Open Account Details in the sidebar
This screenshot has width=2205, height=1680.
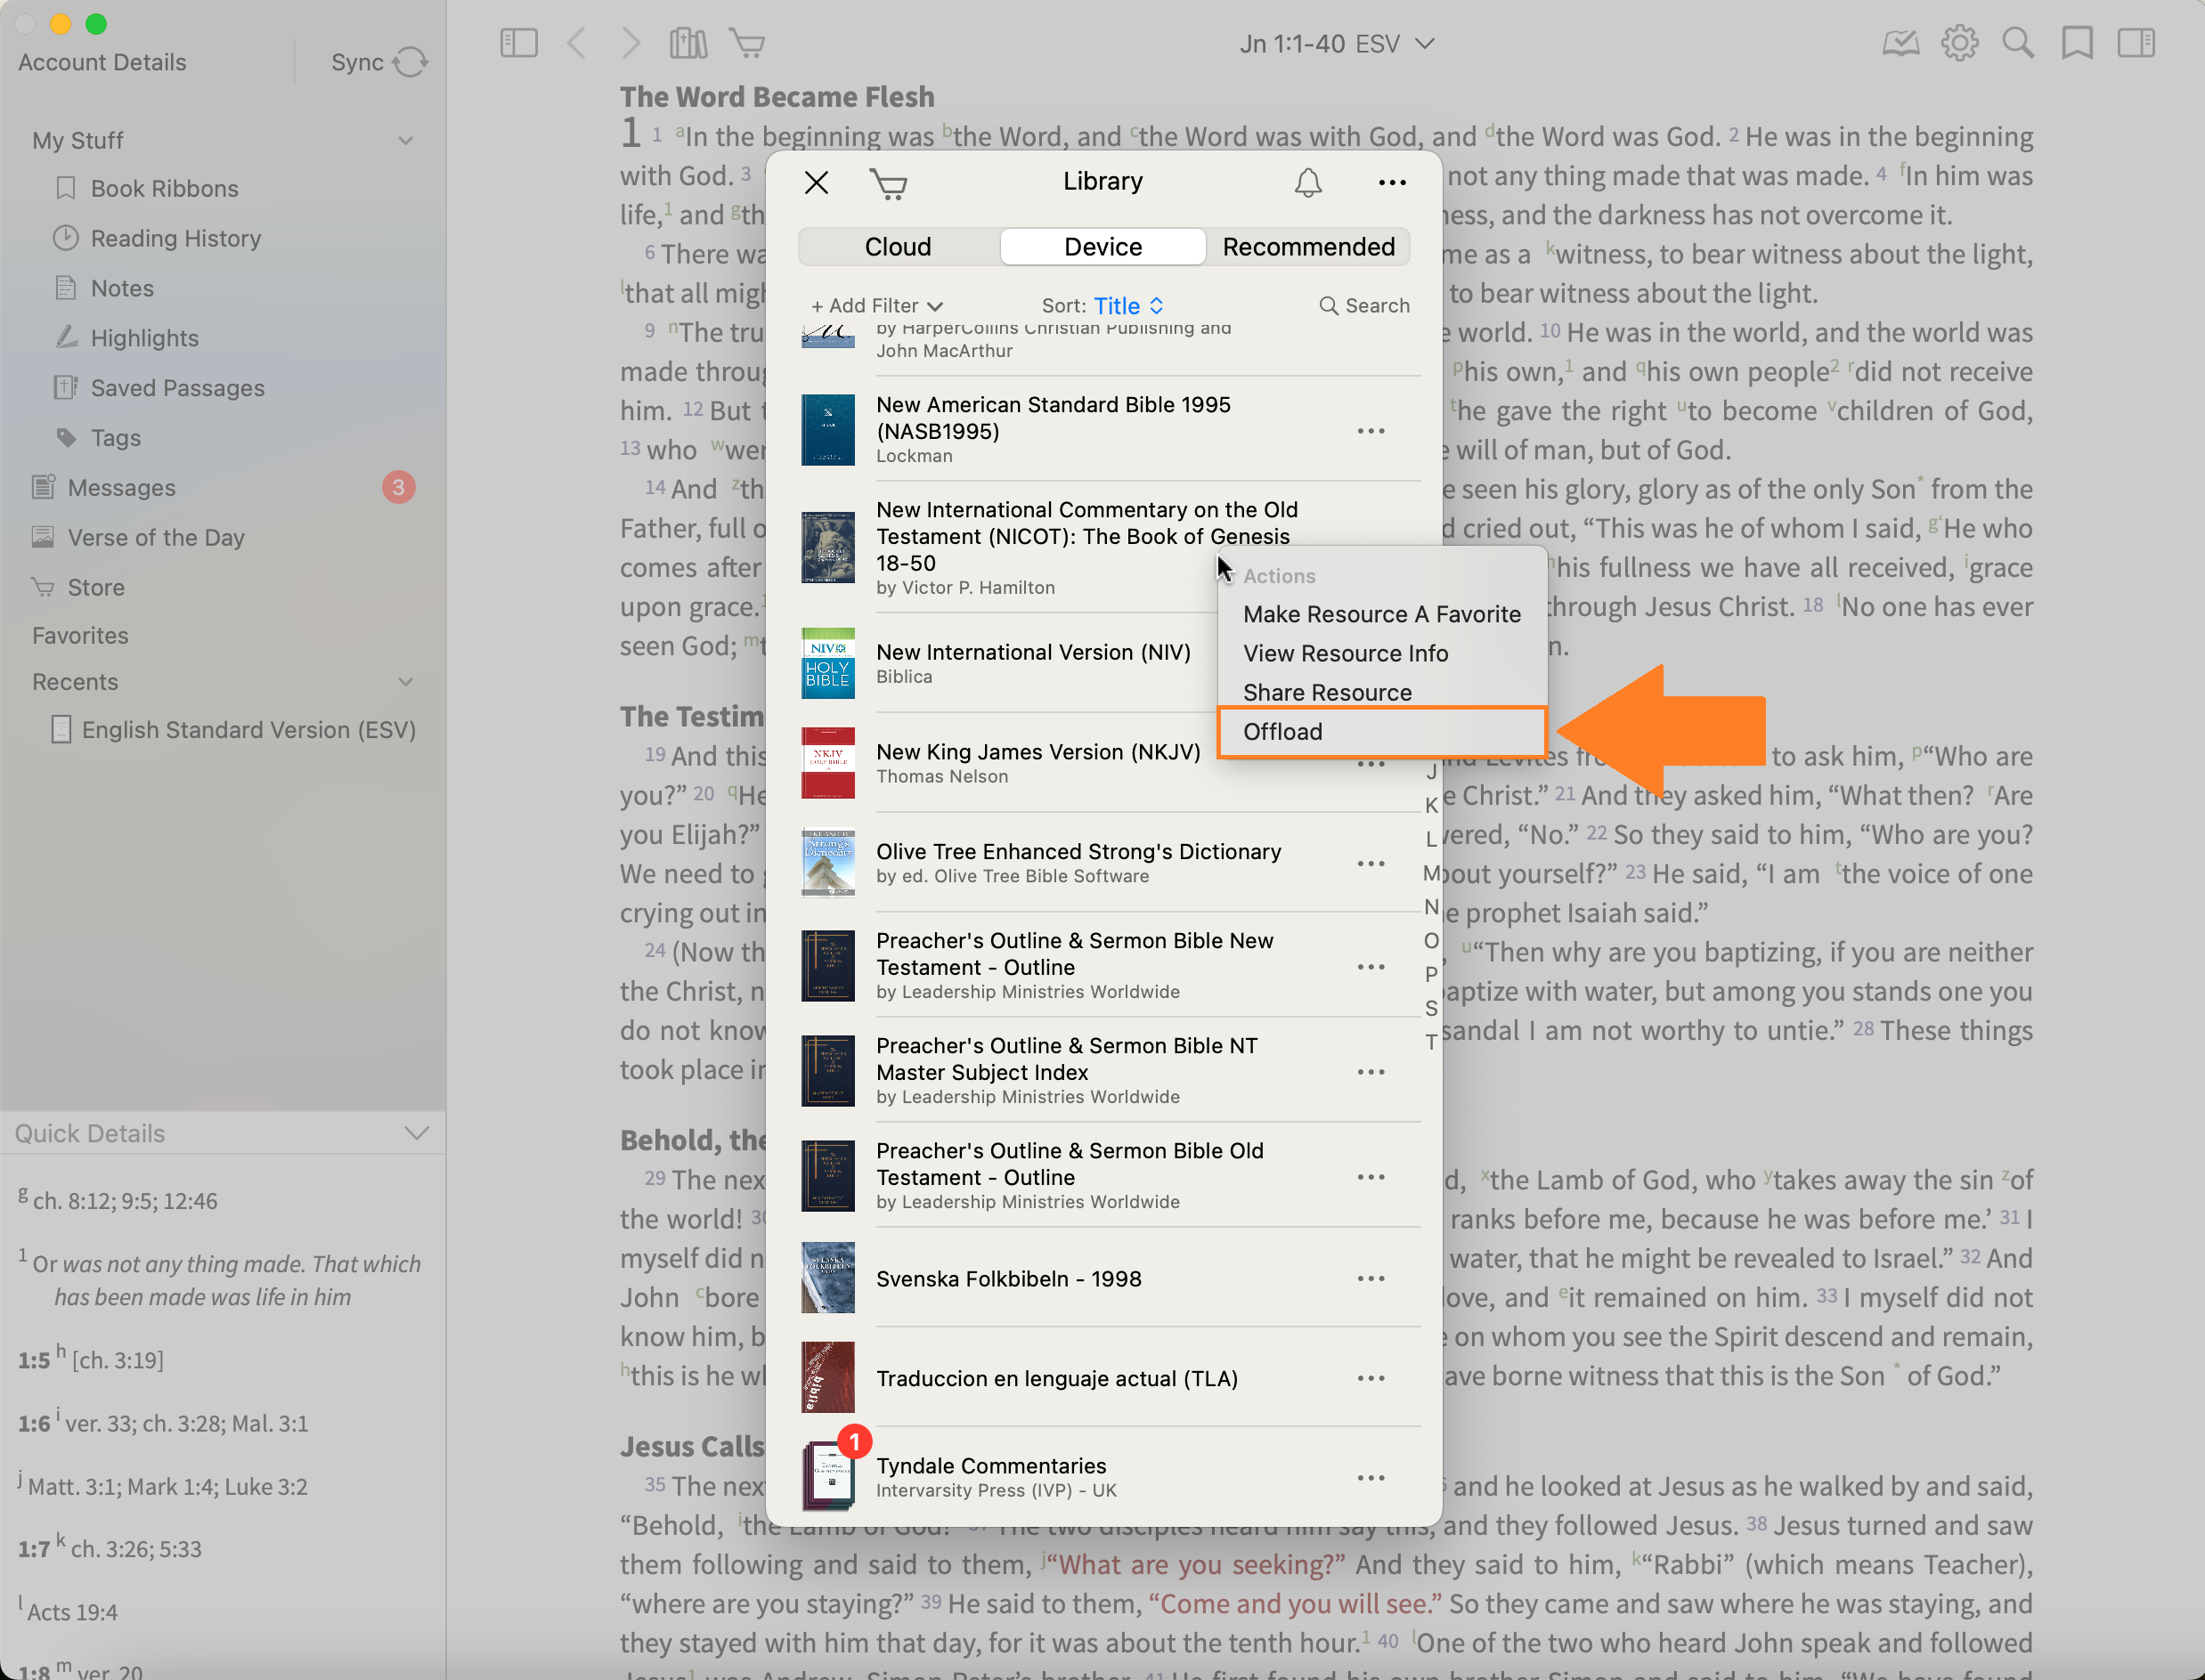102,62
